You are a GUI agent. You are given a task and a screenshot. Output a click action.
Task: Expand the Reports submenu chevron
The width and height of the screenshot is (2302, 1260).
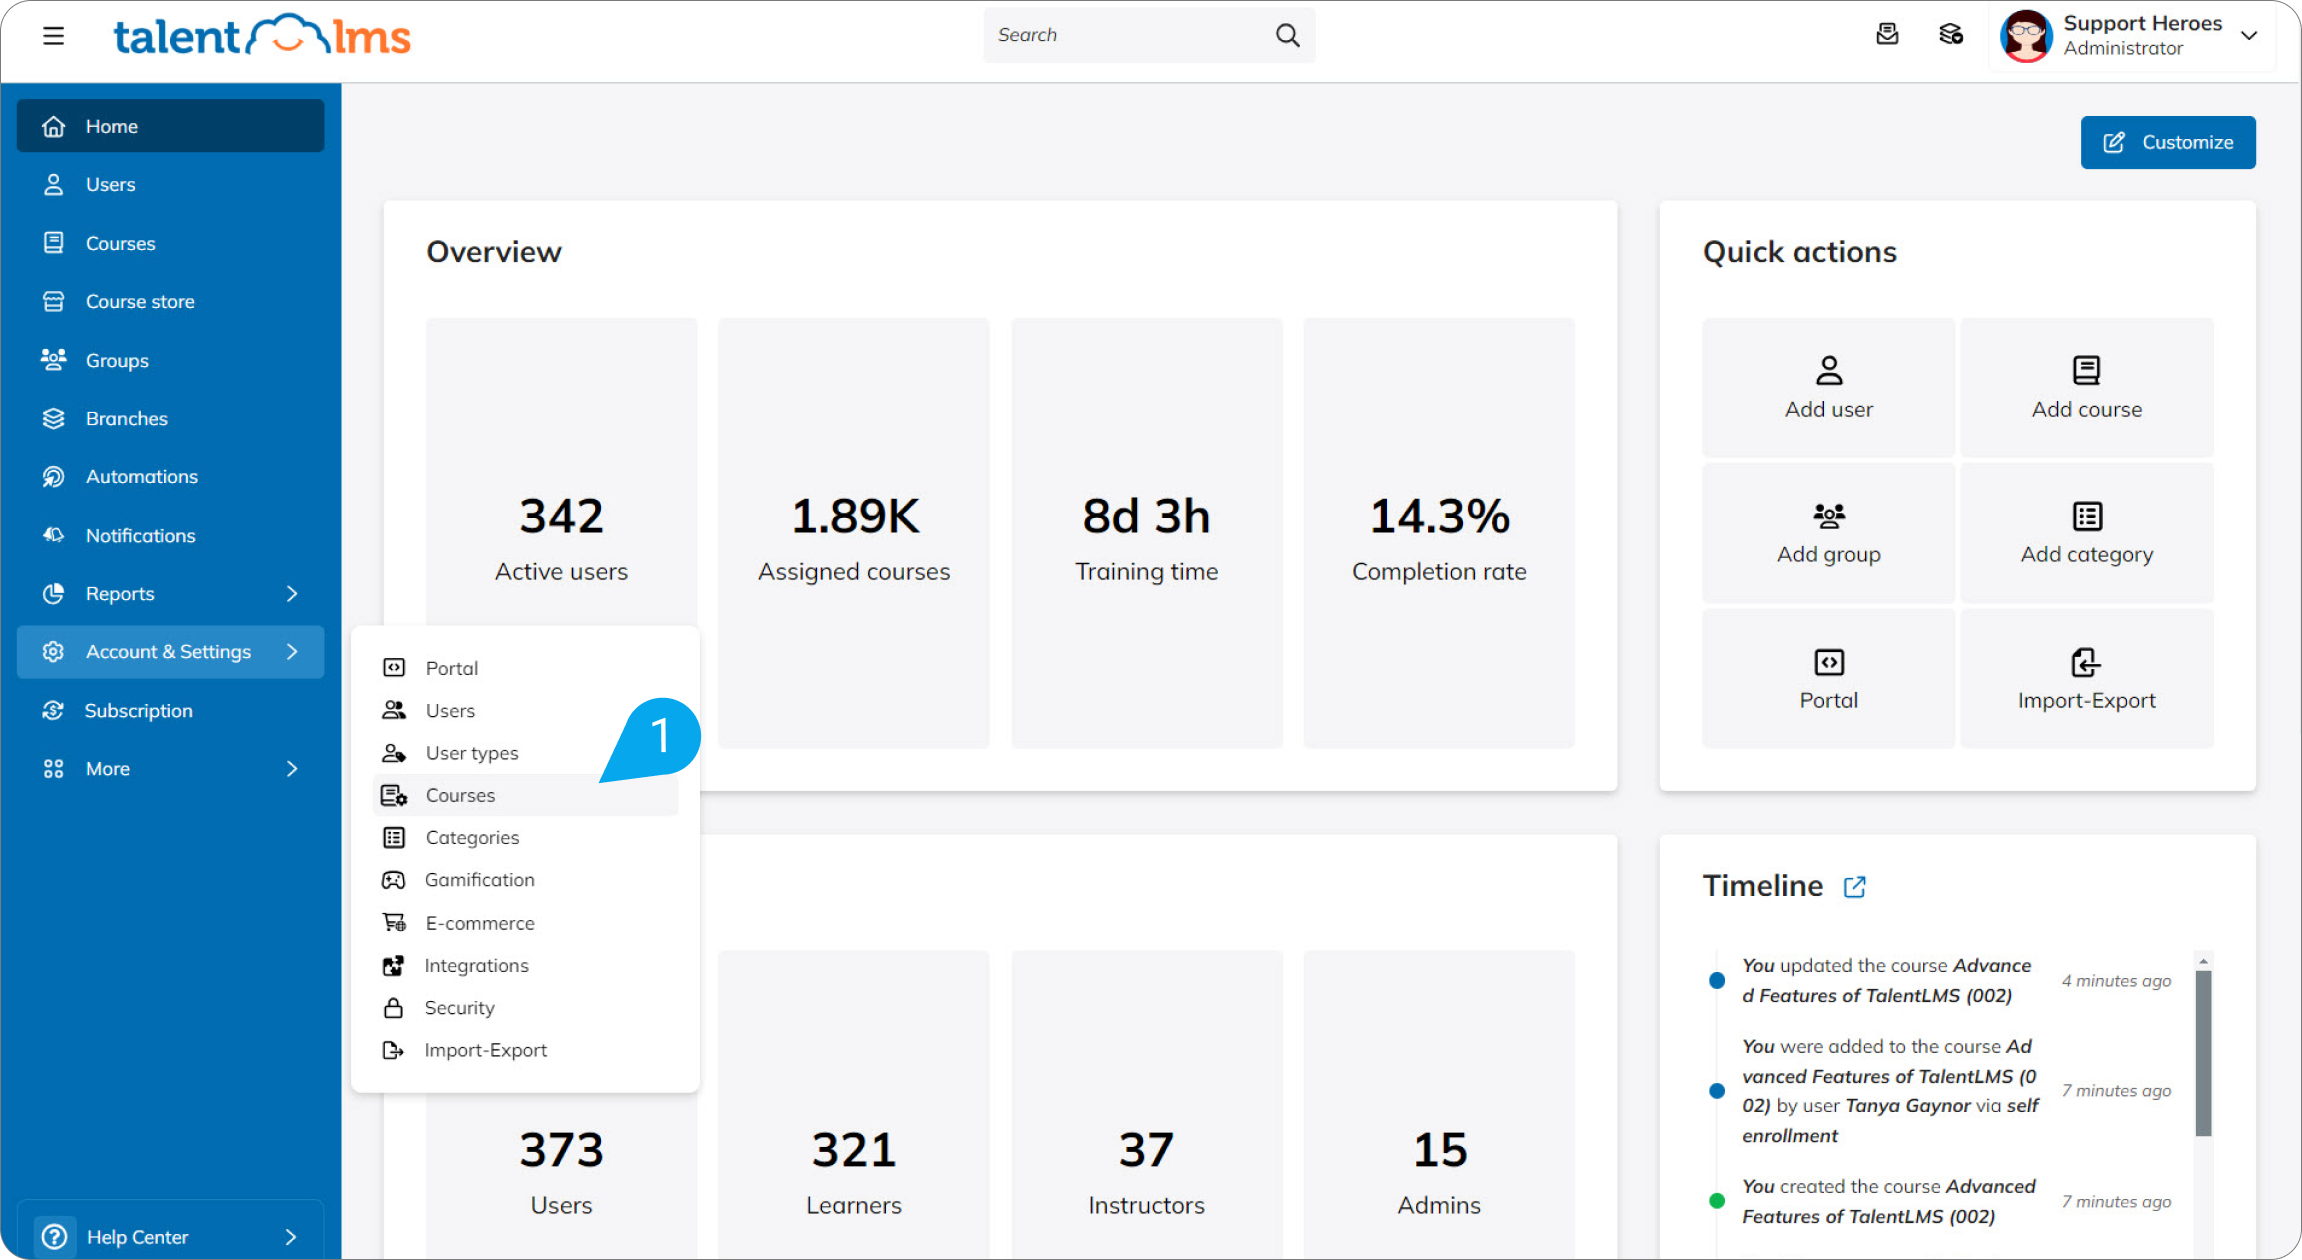click(x=292, y=594)
